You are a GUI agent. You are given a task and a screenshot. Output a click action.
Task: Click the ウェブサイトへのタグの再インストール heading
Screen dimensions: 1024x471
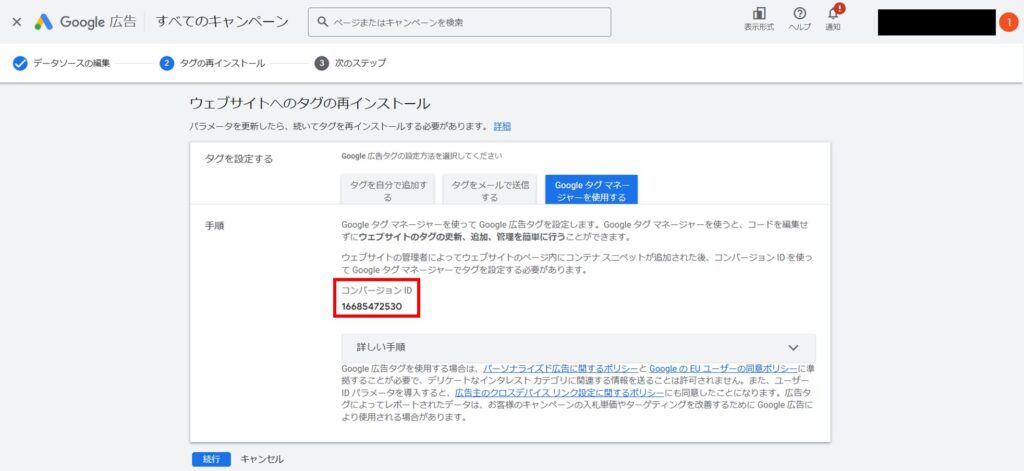[310, 103]
